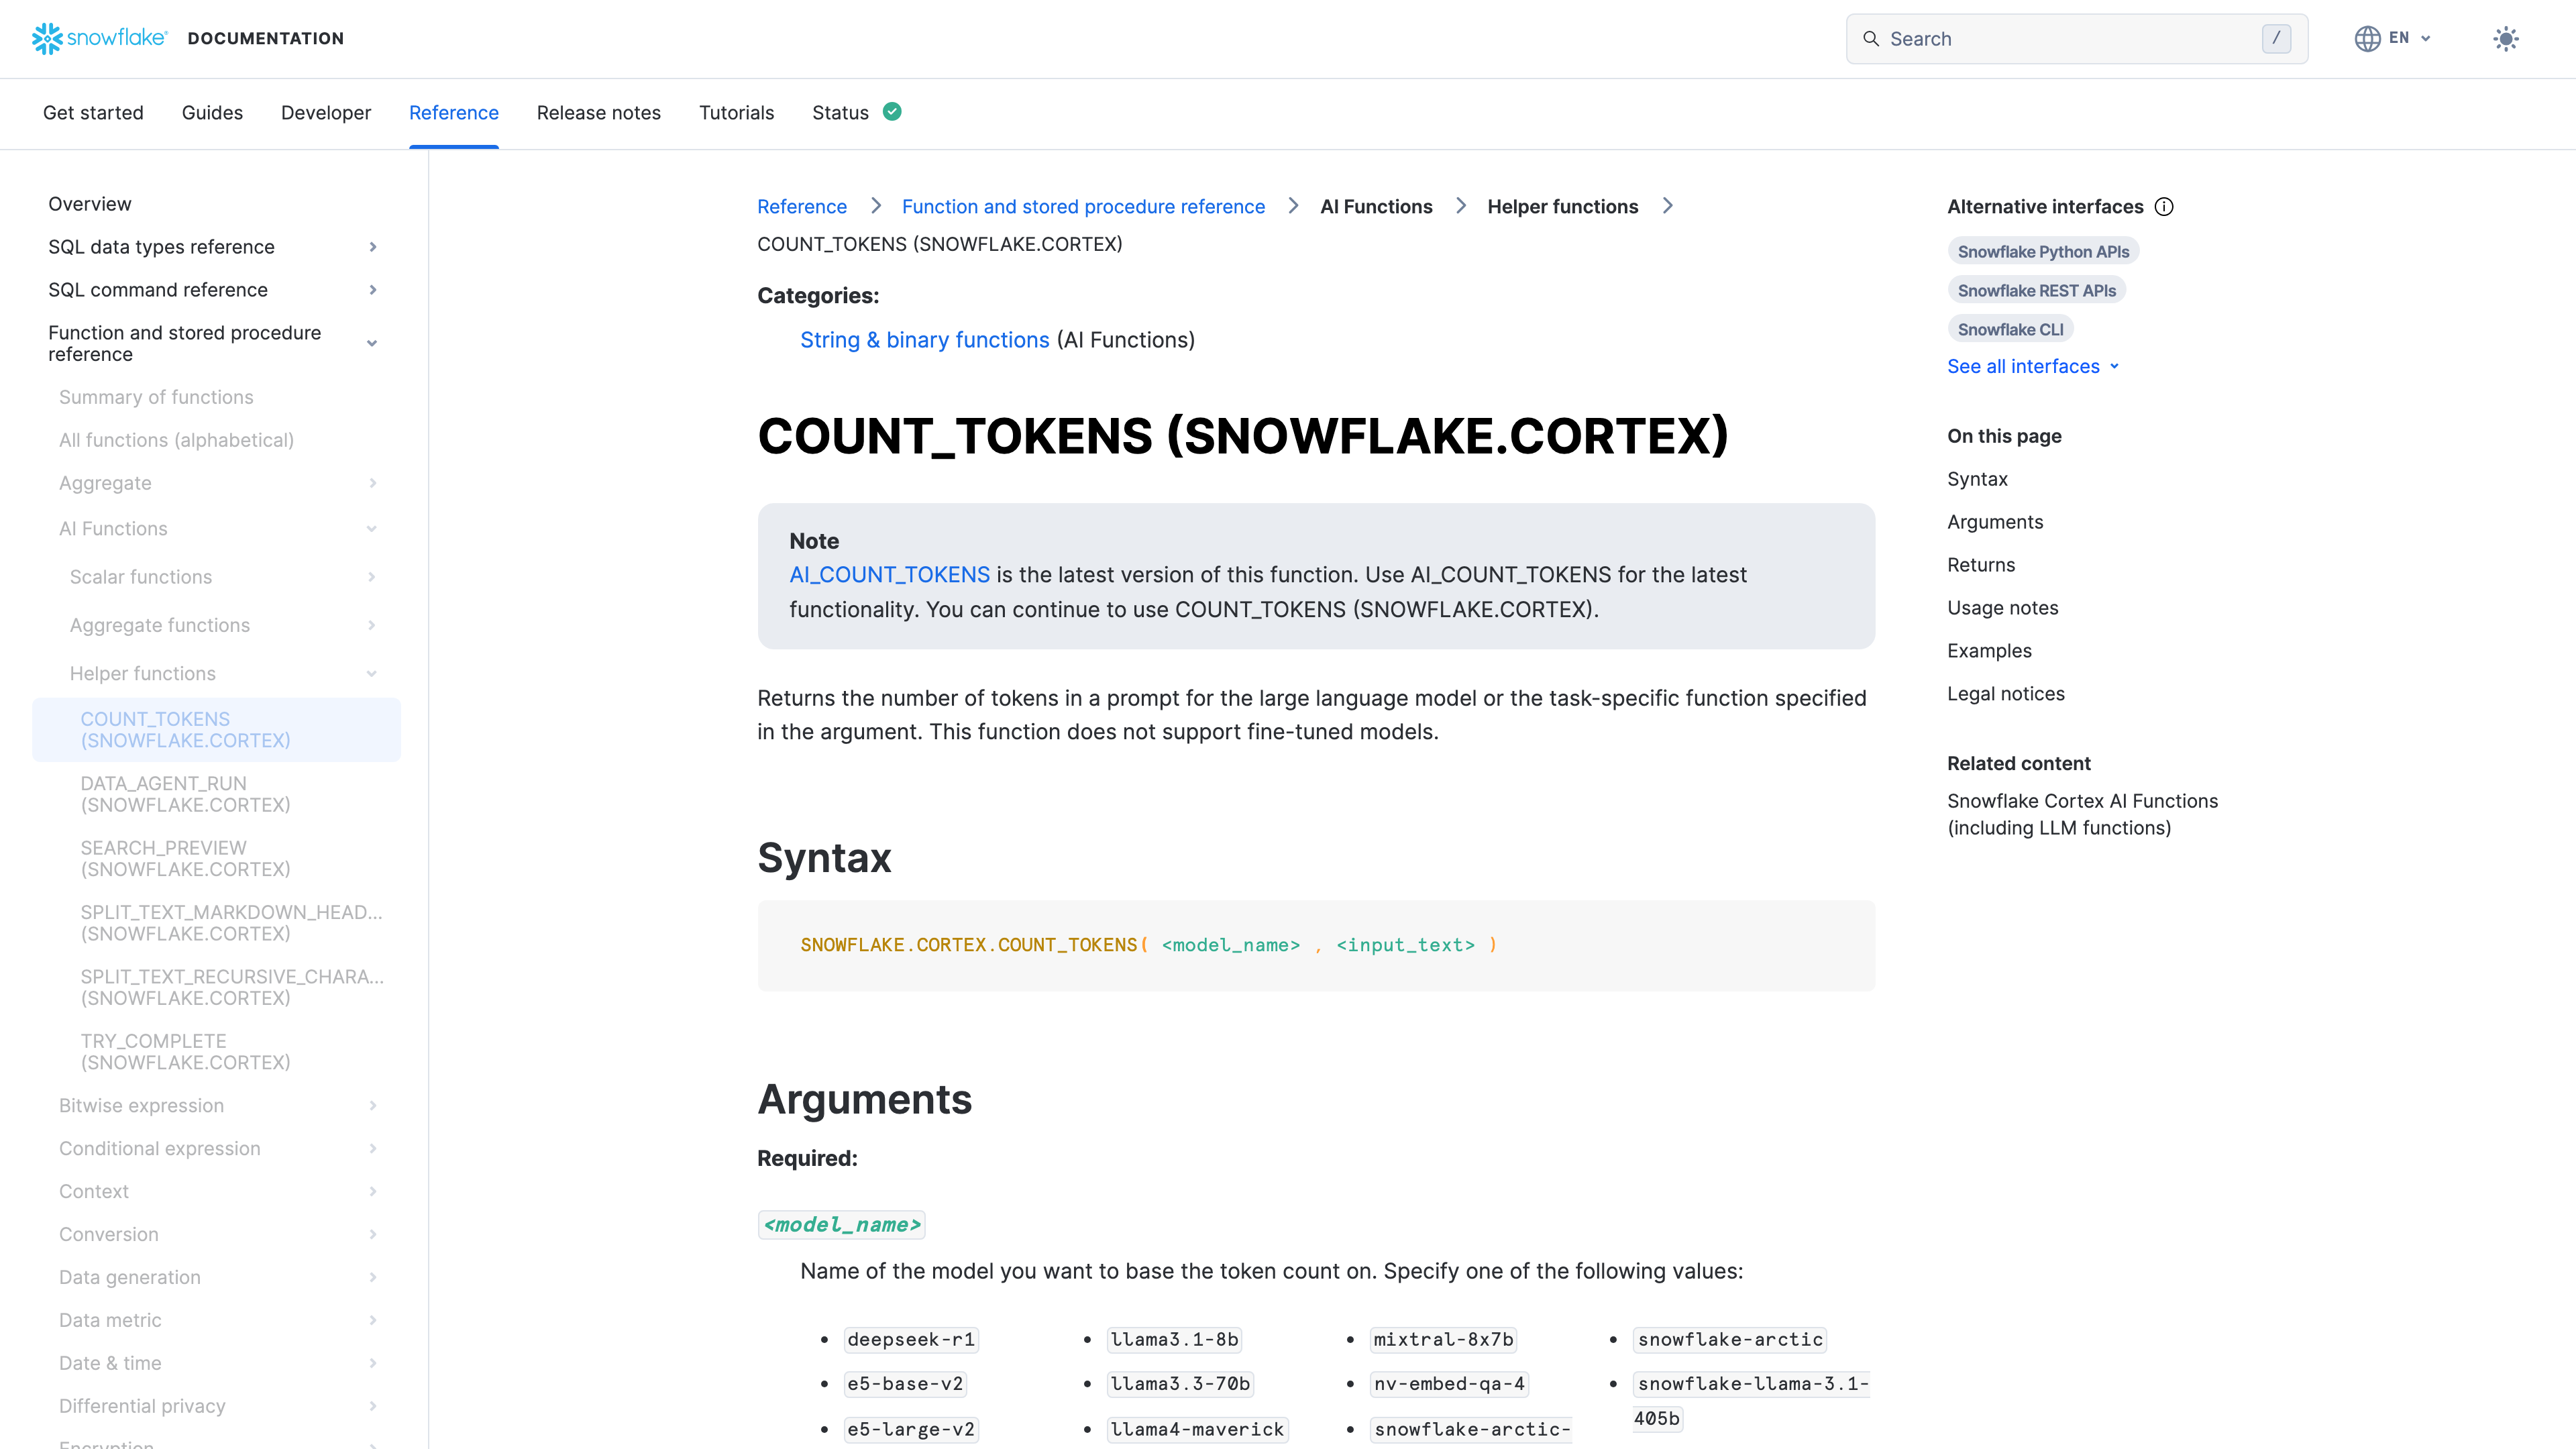The image size is (2576, 1449).
Task: Collapse Function and stored procedure reference
Action: point(372,343)
